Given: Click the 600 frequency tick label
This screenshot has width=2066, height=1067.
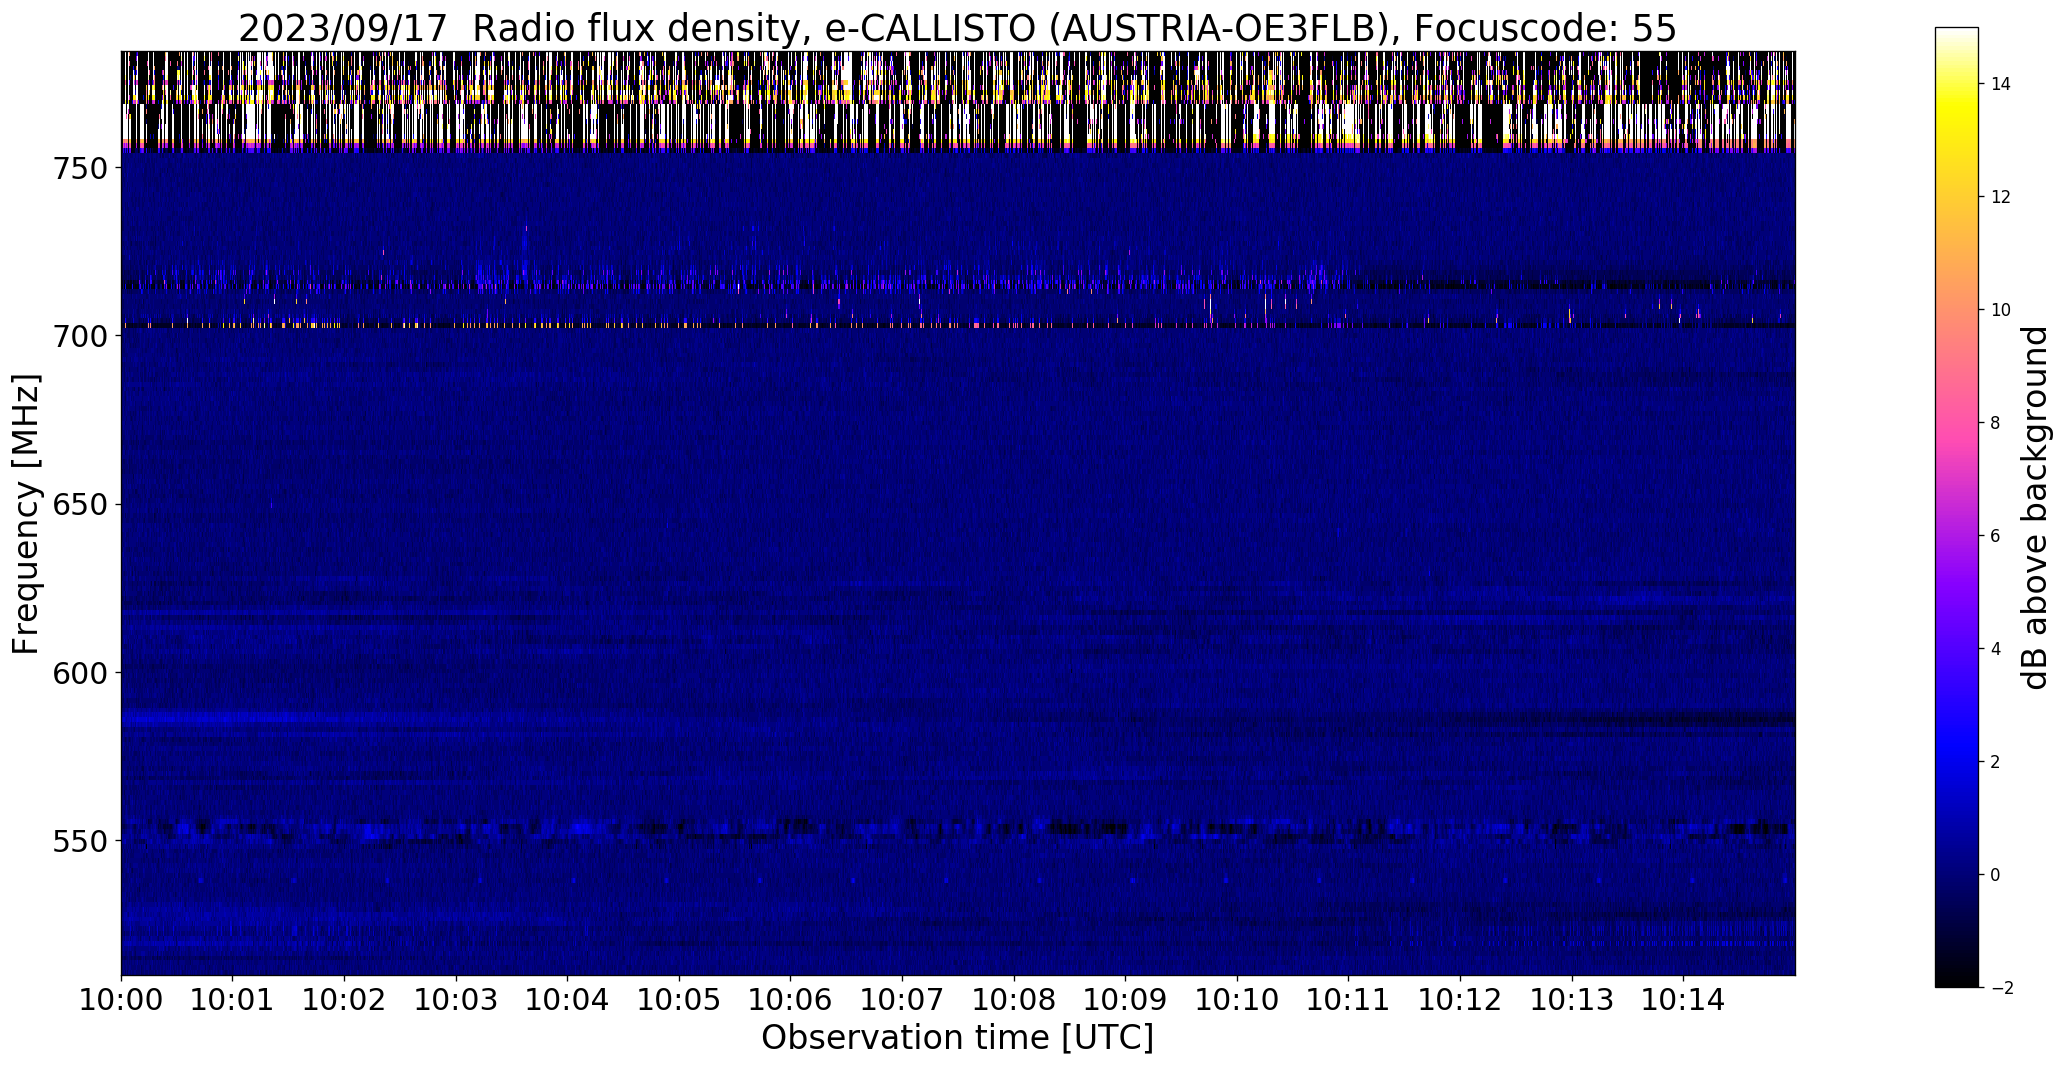Looking at the screenshot, I should point(80,673).
